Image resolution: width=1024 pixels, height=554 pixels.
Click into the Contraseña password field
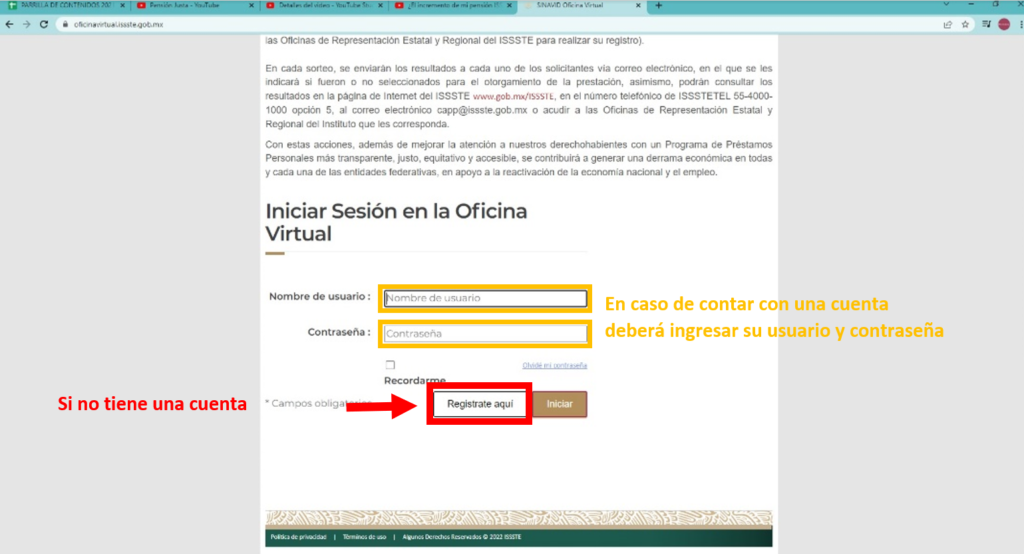485,333
